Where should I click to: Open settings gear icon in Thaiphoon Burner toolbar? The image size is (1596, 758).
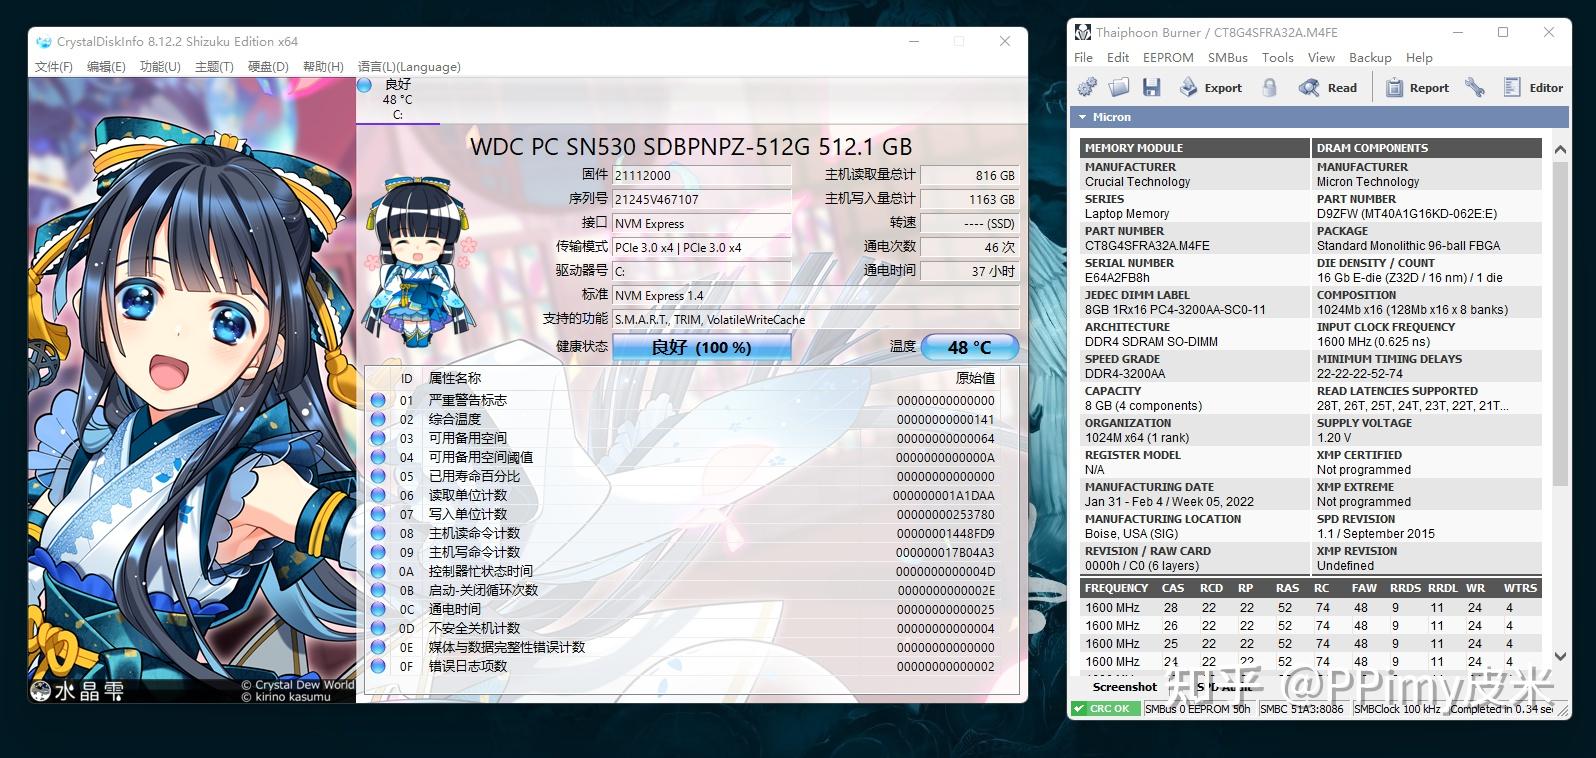(x=1087, y=88)
